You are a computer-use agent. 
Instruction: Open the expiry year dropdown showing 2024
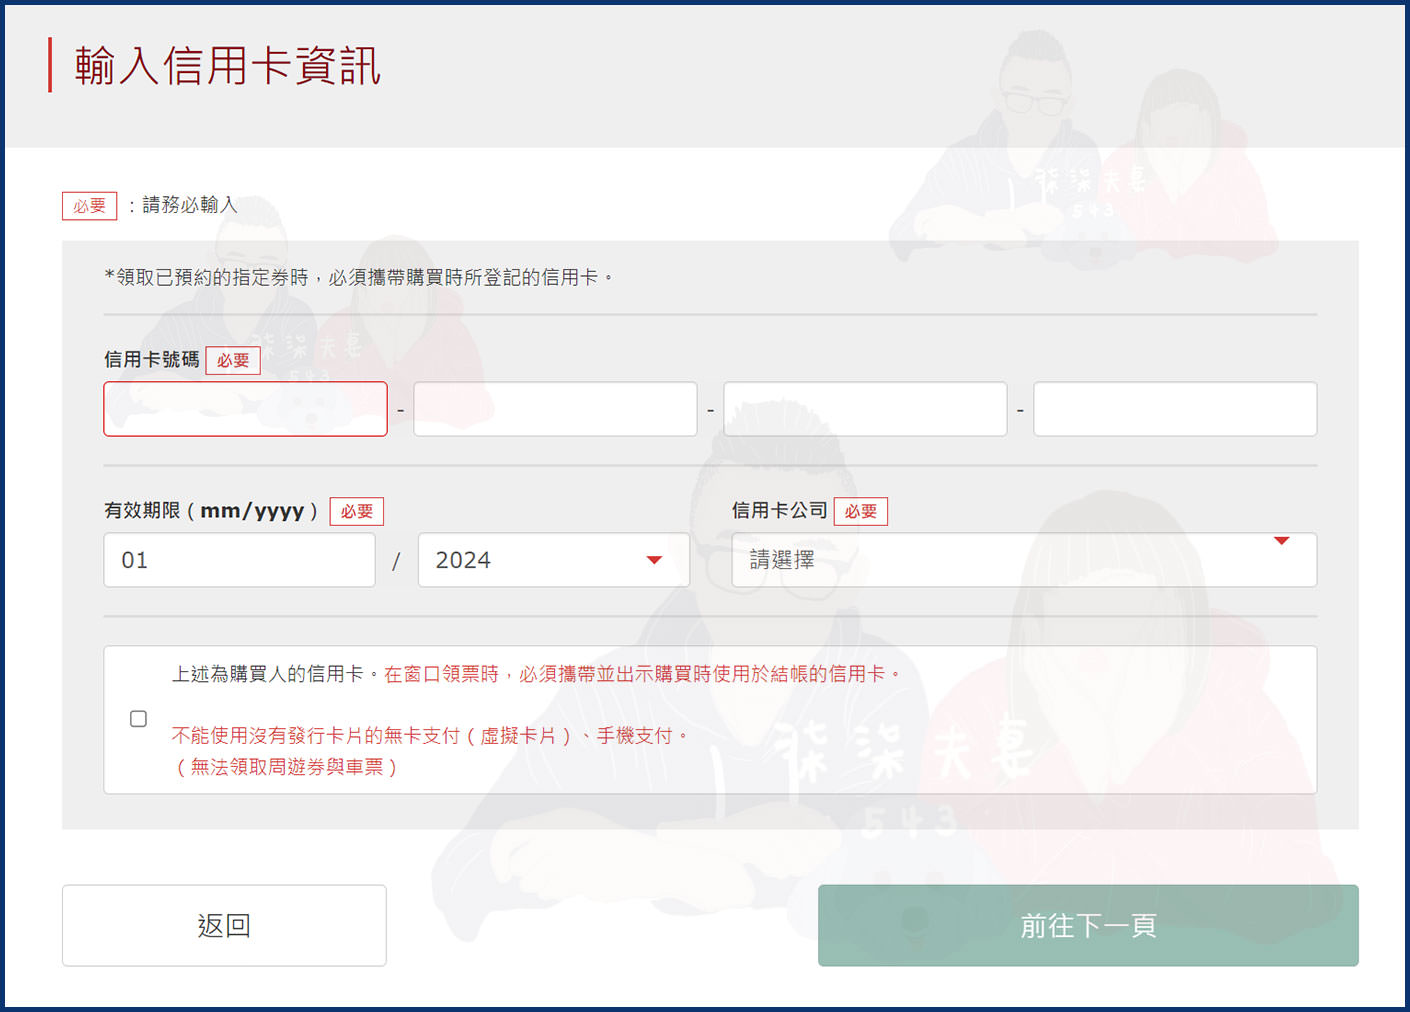[x=540, y=560]
